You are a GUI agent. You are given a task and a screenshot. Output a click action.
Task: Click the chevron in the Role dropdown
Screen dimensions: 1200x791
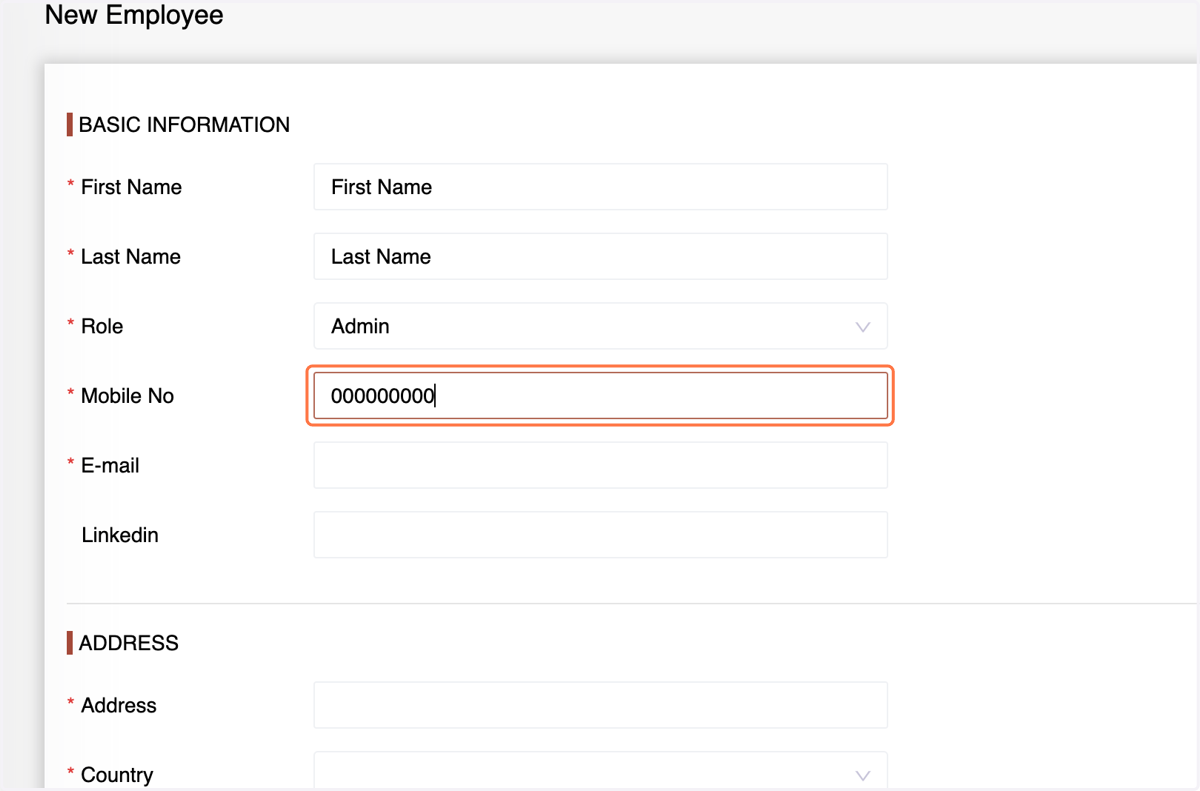[862, 327]
